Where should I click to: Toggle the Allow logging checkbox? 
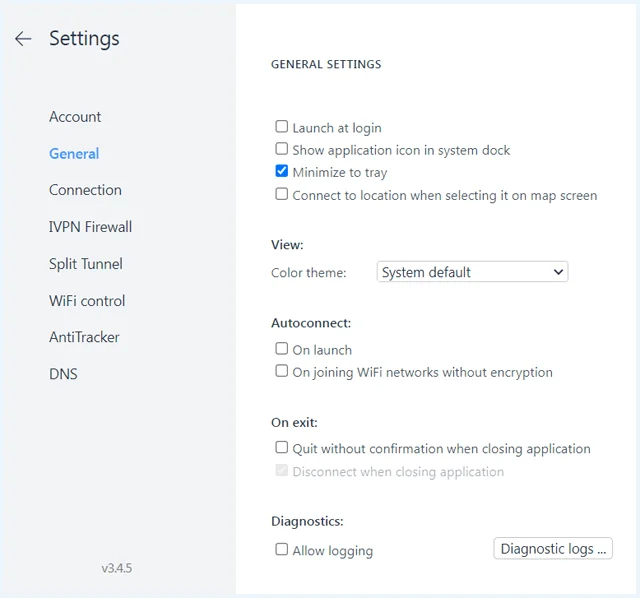coord(282,549)
